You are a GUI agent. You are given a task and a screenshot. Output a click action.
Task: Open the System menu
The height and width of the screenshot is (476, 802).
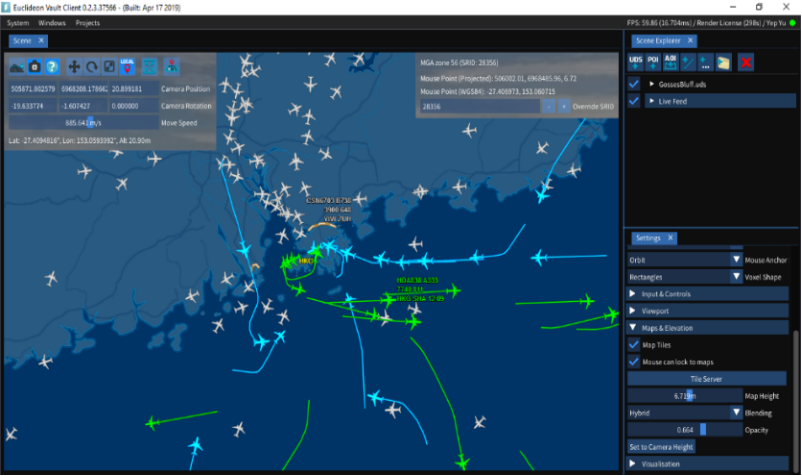[x=18, y=23]
